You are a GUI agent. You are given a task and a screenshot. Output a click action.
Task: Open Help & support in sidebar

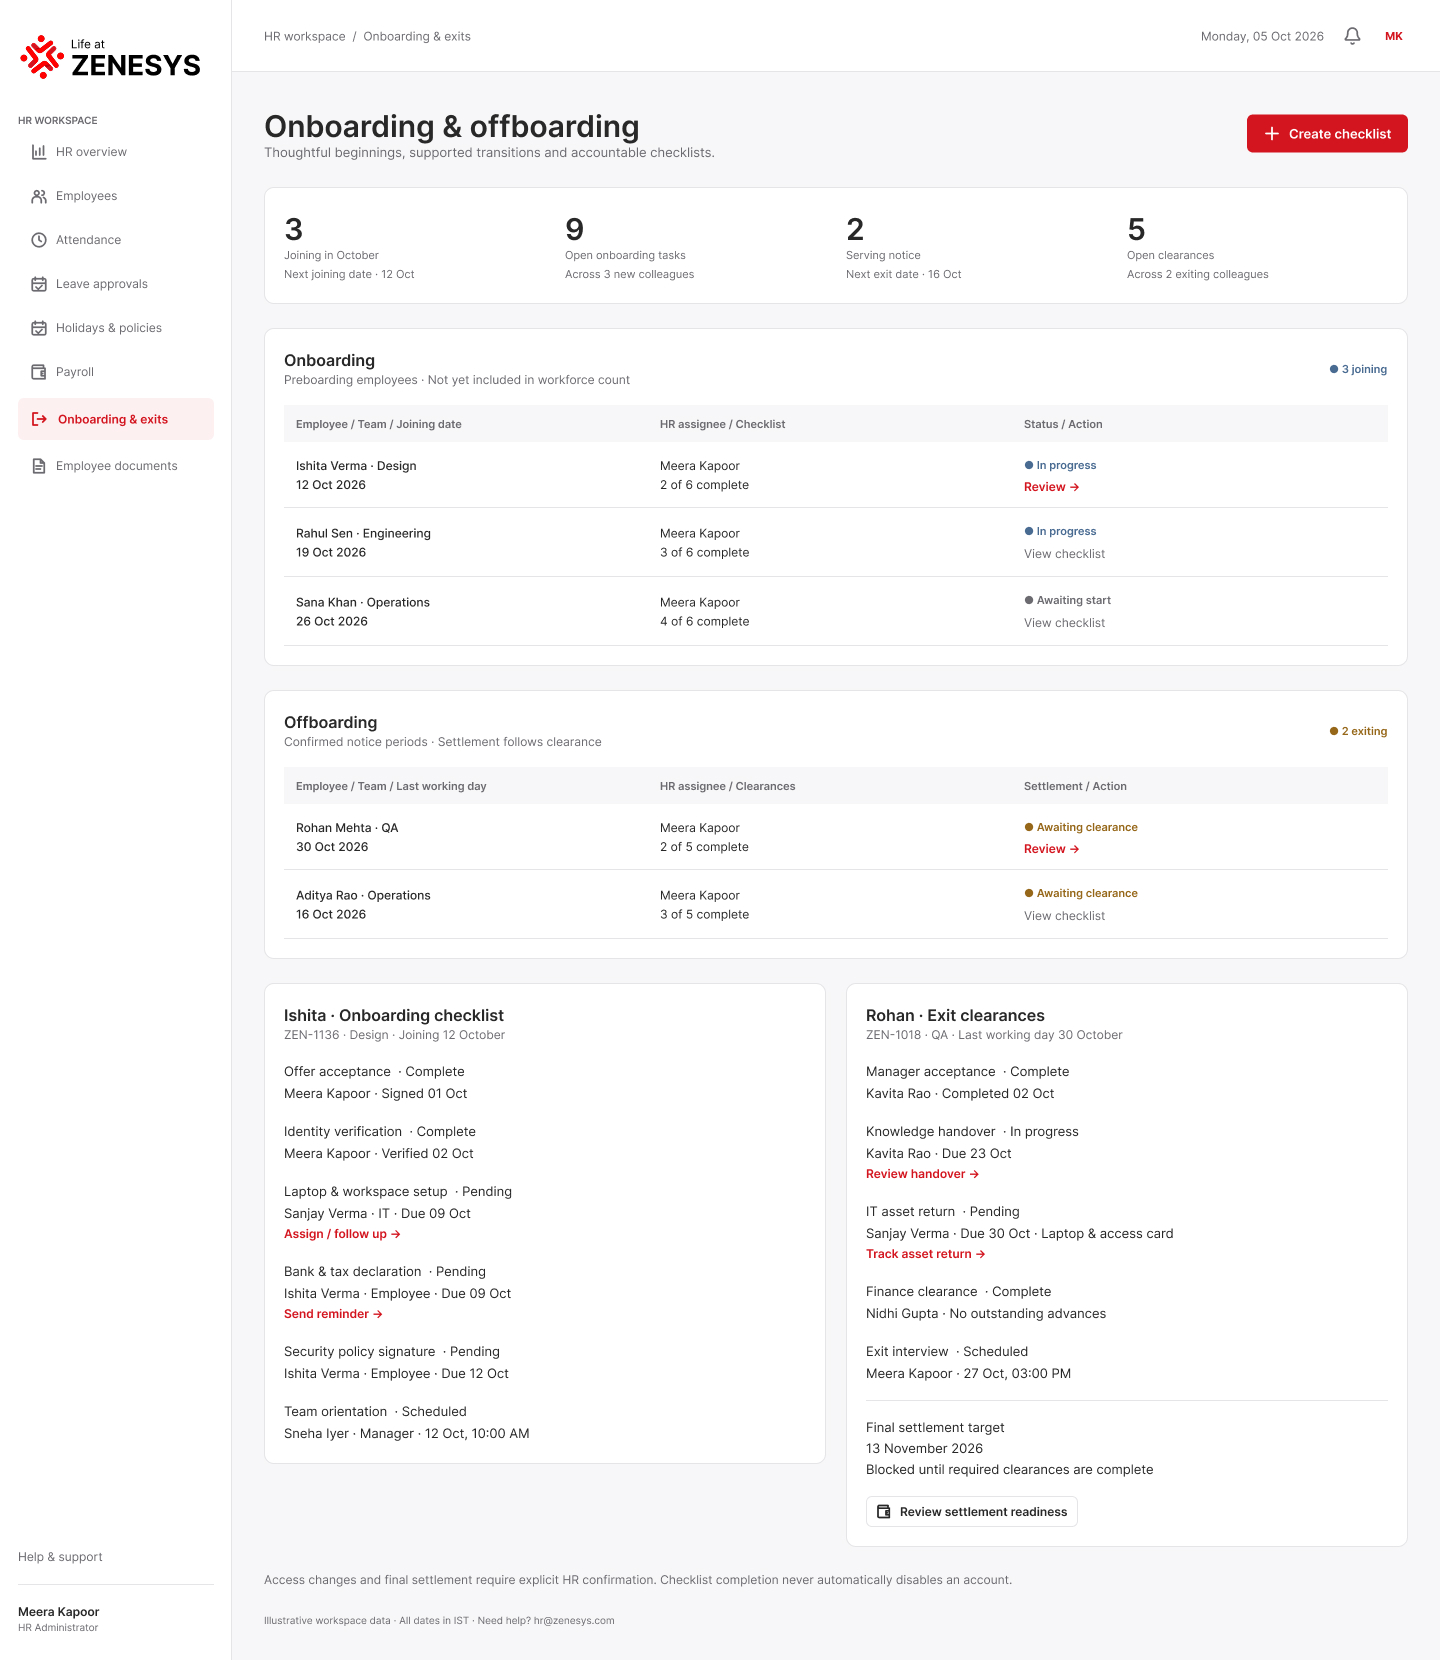[x=60, y=1557]
